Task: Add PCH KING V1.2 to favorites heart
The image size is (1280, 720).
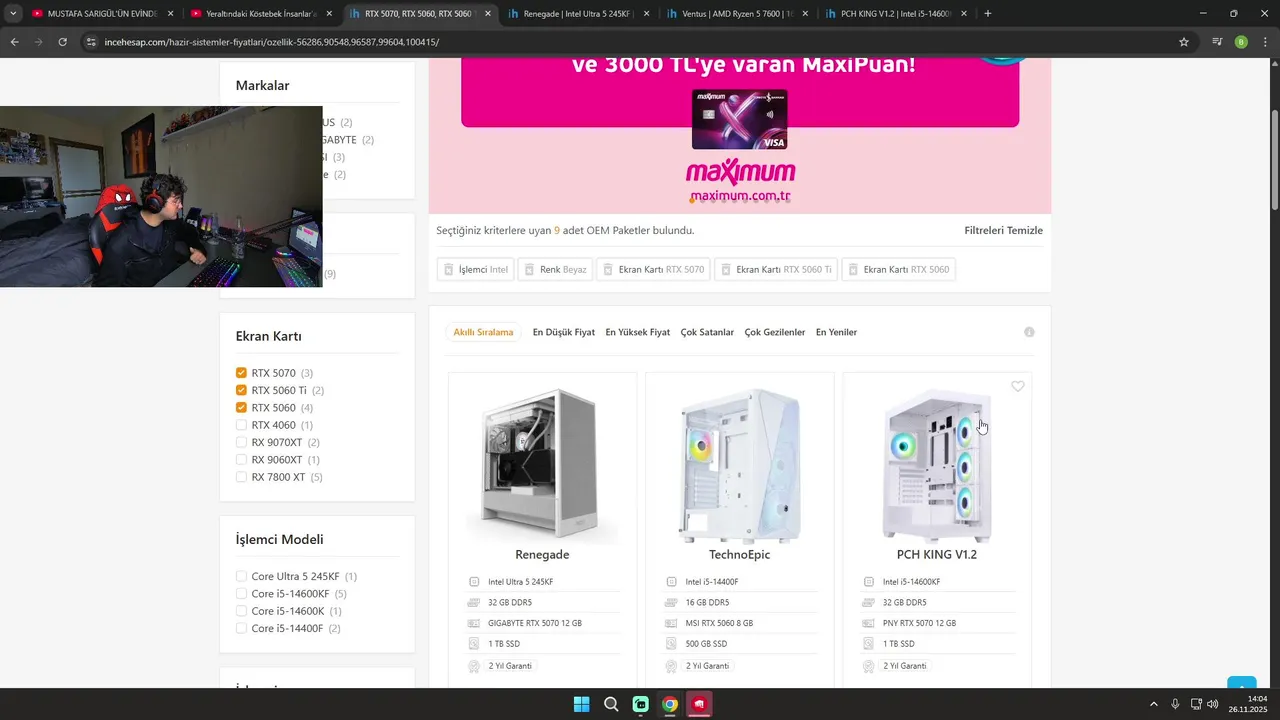Action: click(1018, 386)
